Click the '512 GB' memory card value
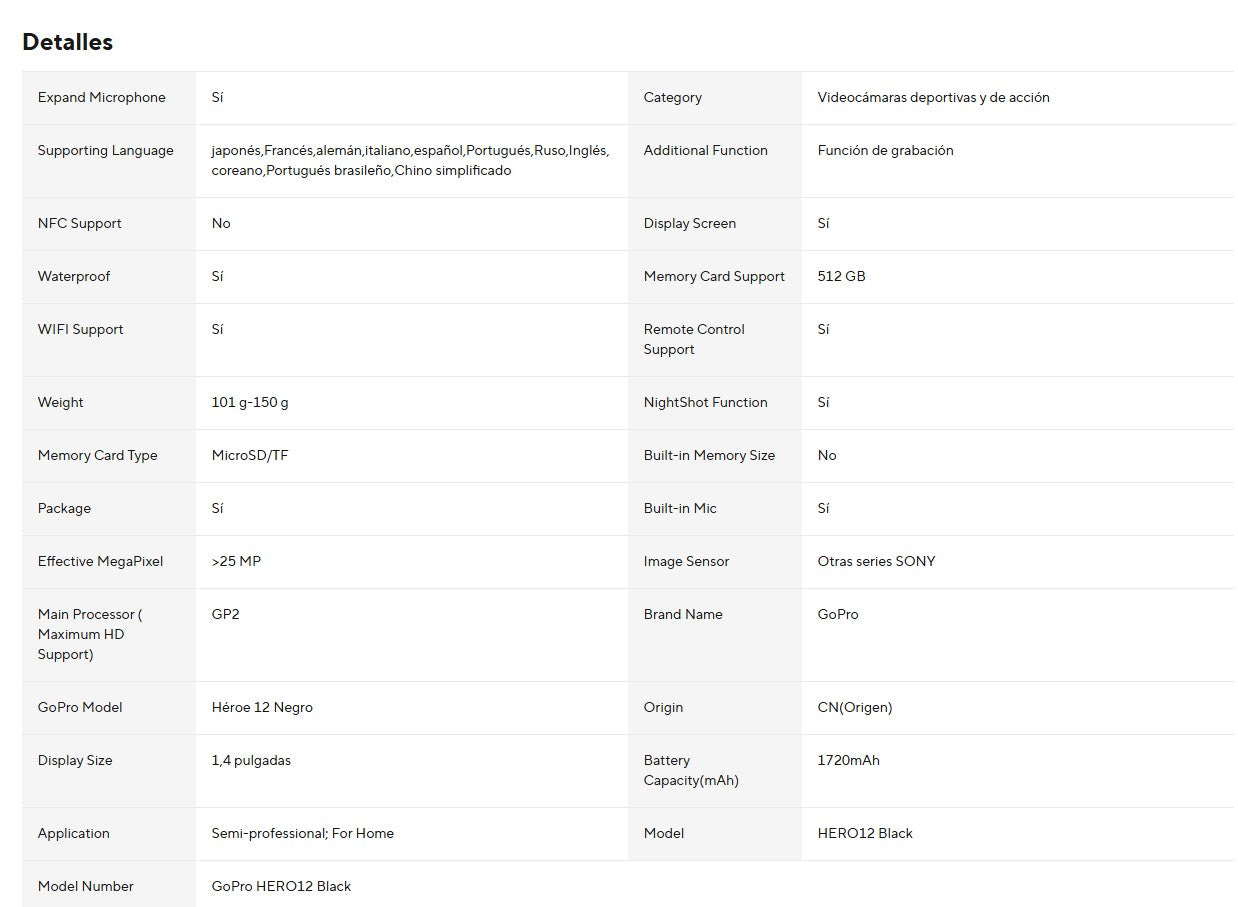The image size is (1238, 907). coord(841,276)
